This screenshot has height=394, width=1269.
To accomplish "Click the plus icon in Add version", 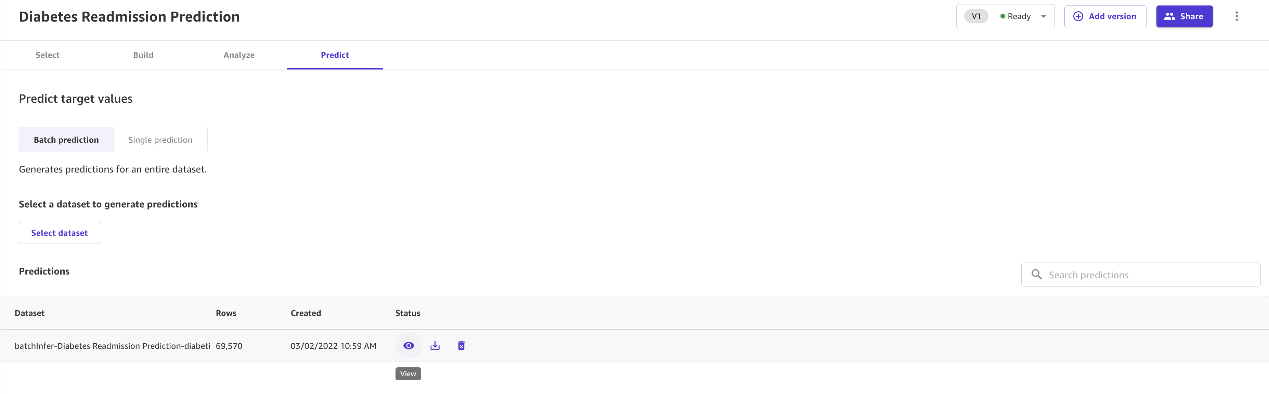I will click(x=1078, y=16).
